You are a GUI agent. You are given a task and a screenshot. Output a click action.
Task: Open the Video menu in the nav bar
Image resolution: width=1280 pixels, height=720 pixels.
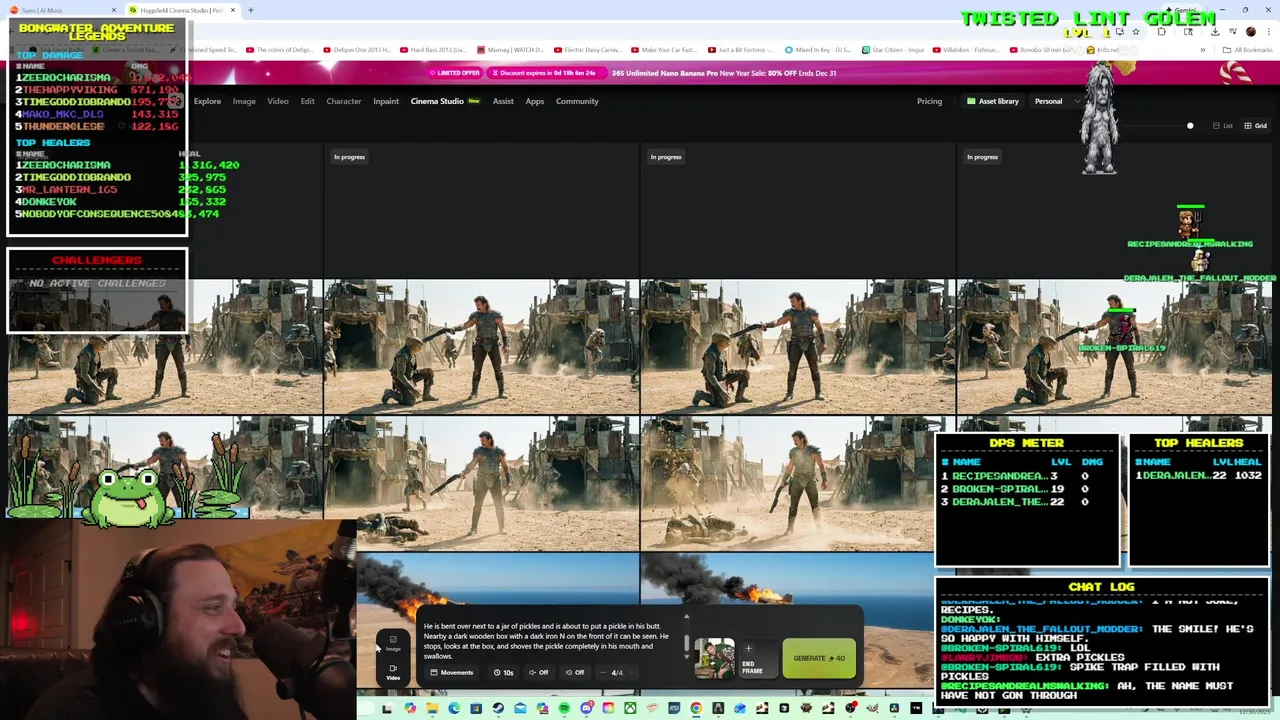click(x=278, y=101)
